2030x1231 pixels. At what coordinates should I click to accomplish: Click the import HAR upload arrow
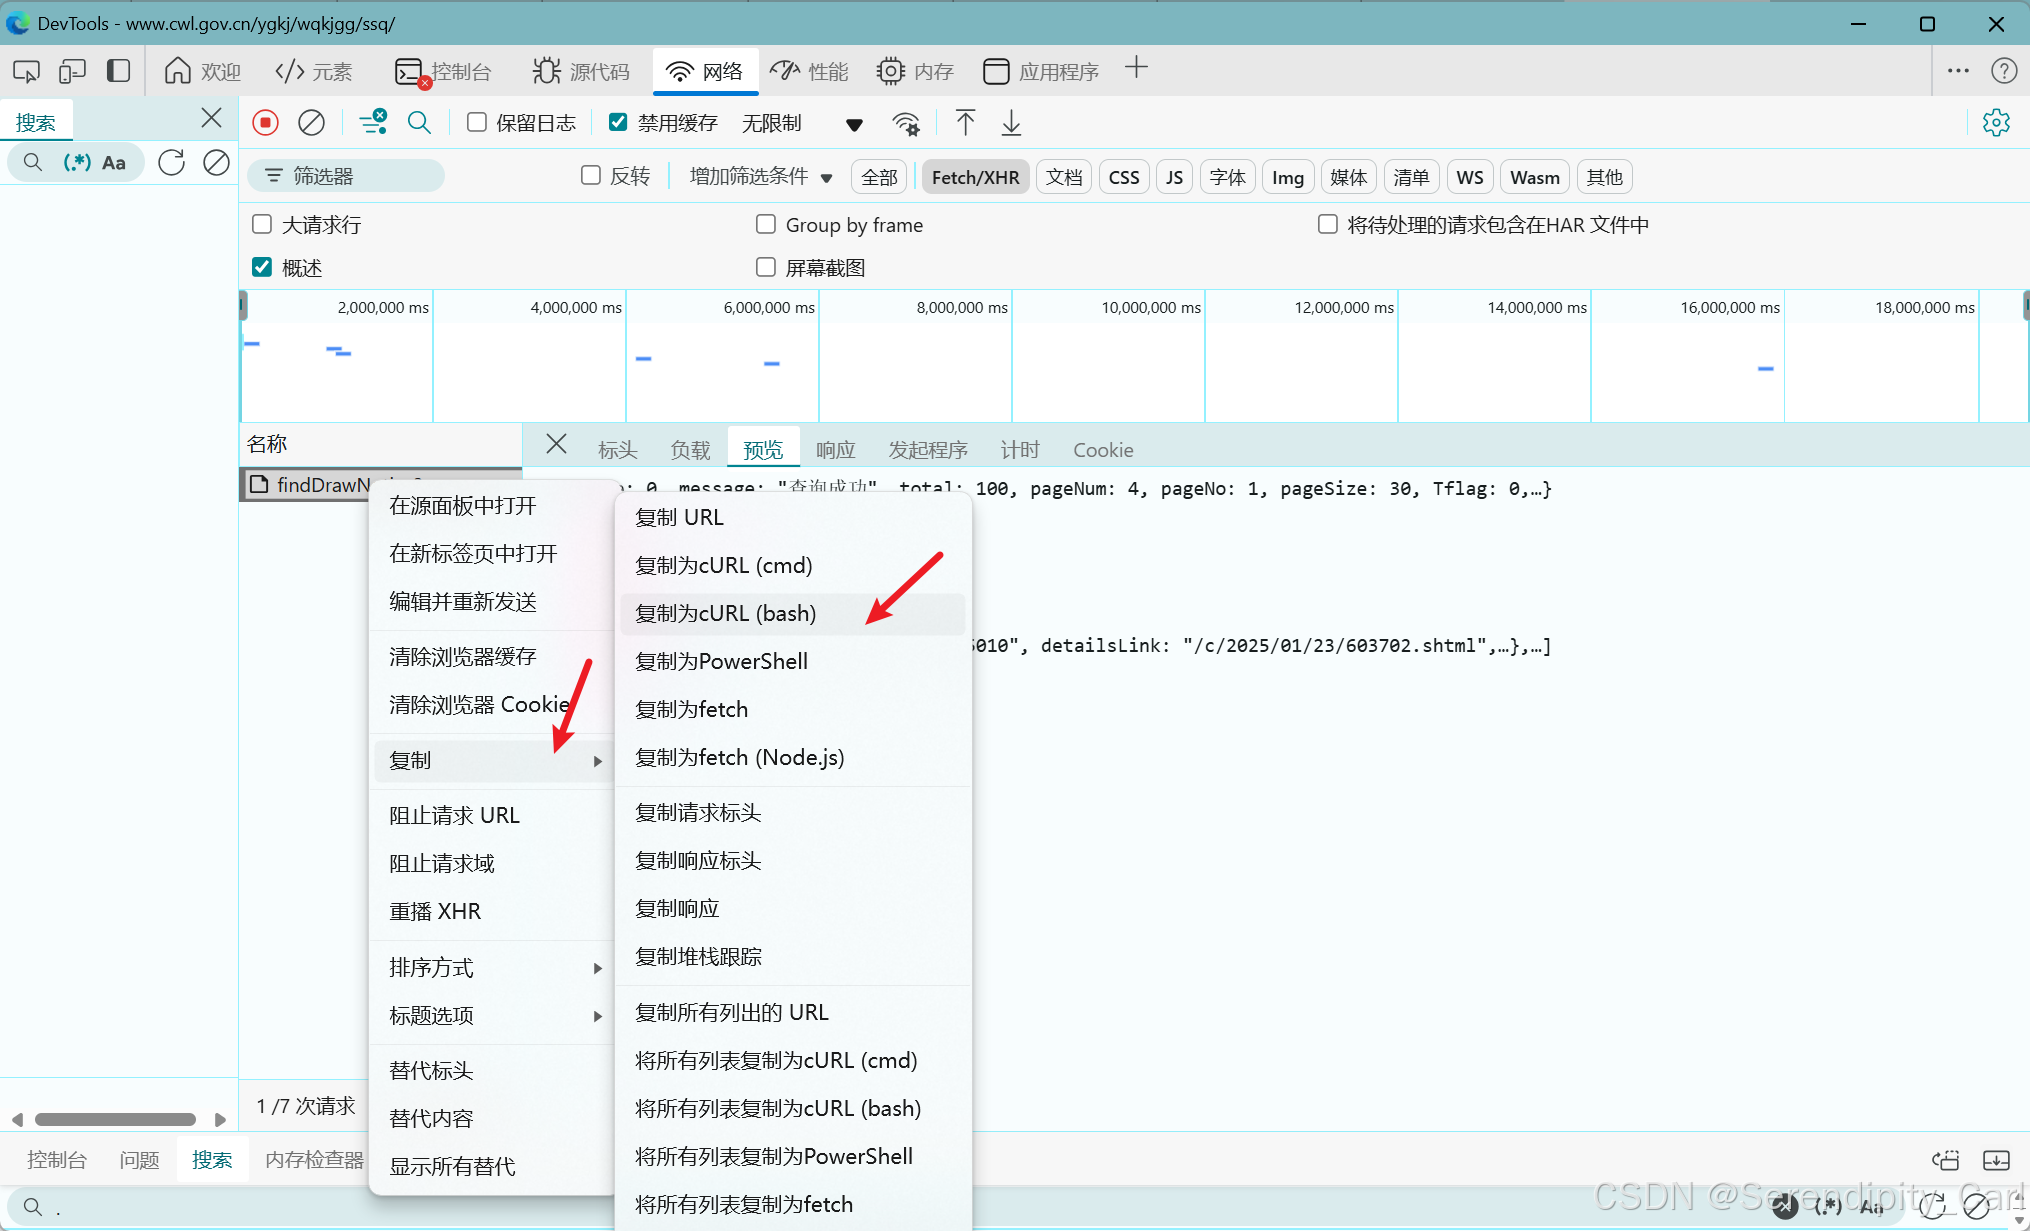(x=965, y=123)
